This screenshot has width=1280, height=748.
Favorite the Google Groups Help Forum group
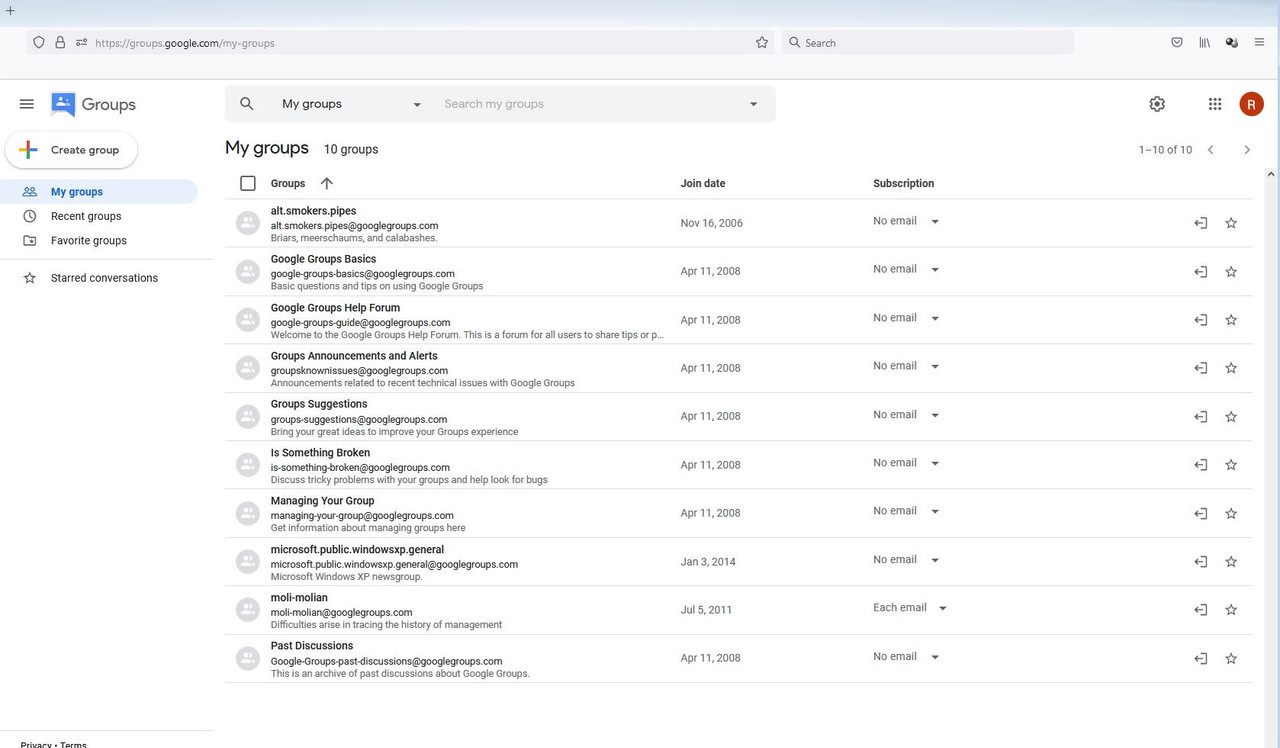pyautogui.click(x=1231, y=320)
